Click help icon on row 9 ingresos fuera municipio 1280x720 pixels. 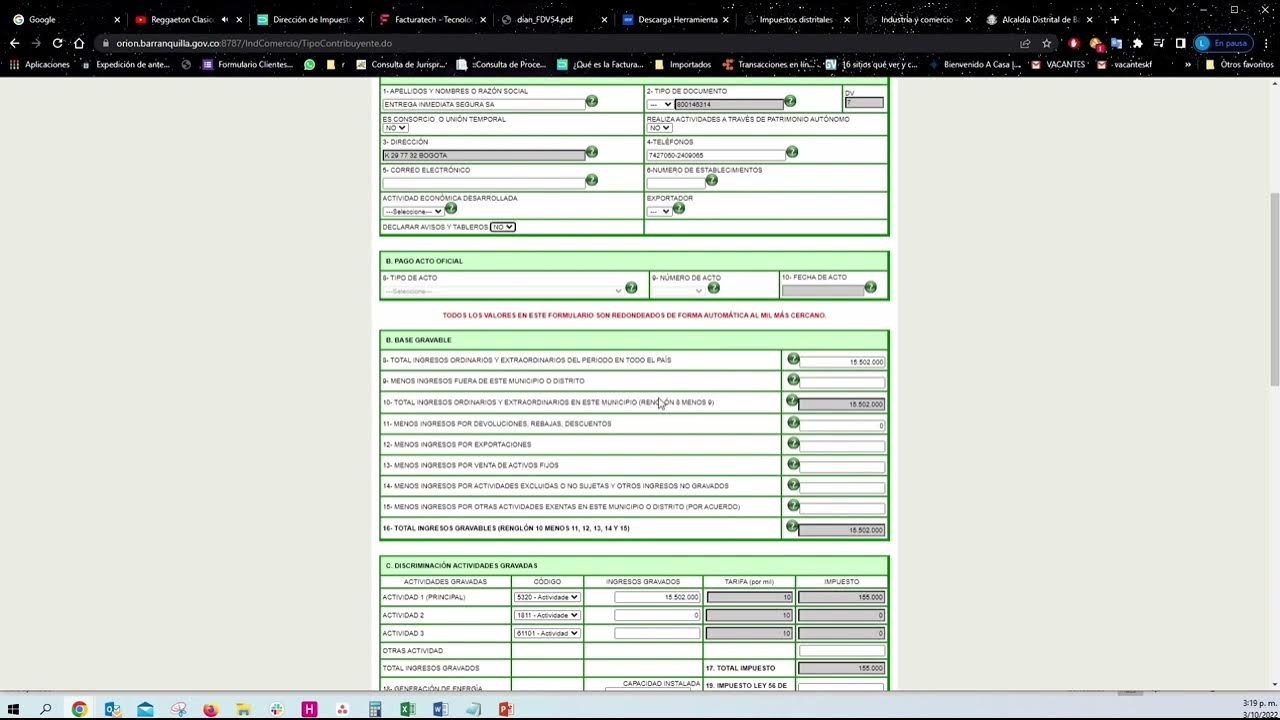pos(793,380)
